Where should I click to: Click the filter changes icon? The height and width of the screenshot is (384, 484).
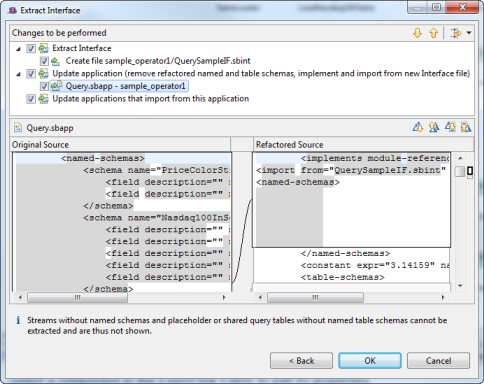tap(455, 33)
